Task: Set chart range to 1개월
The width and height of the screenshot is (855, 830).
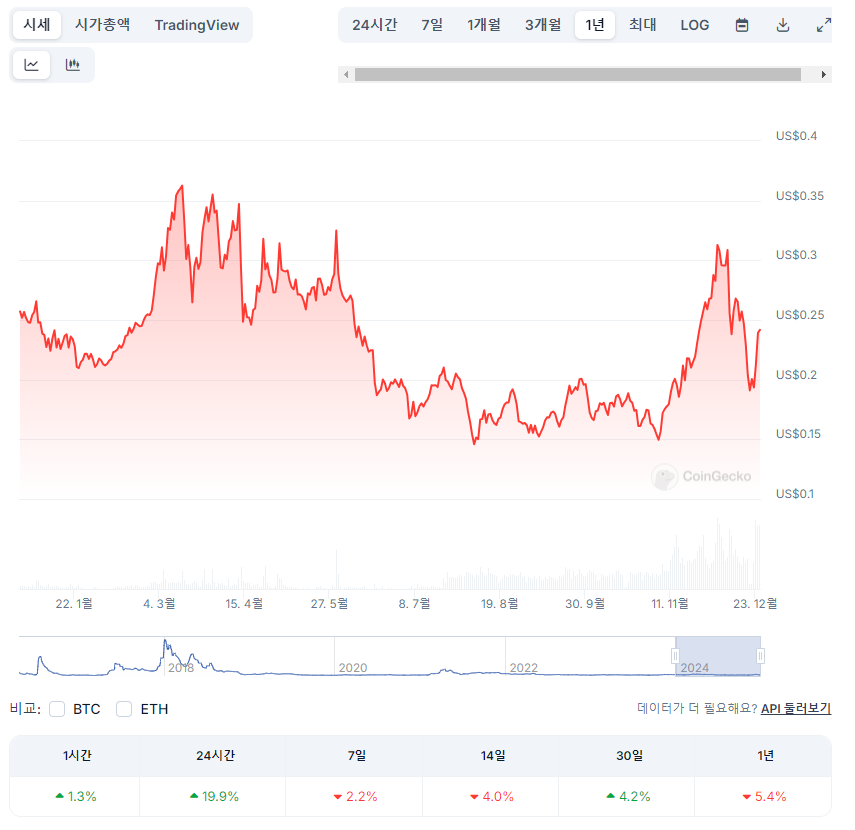Action: click(x=484, y=25)
